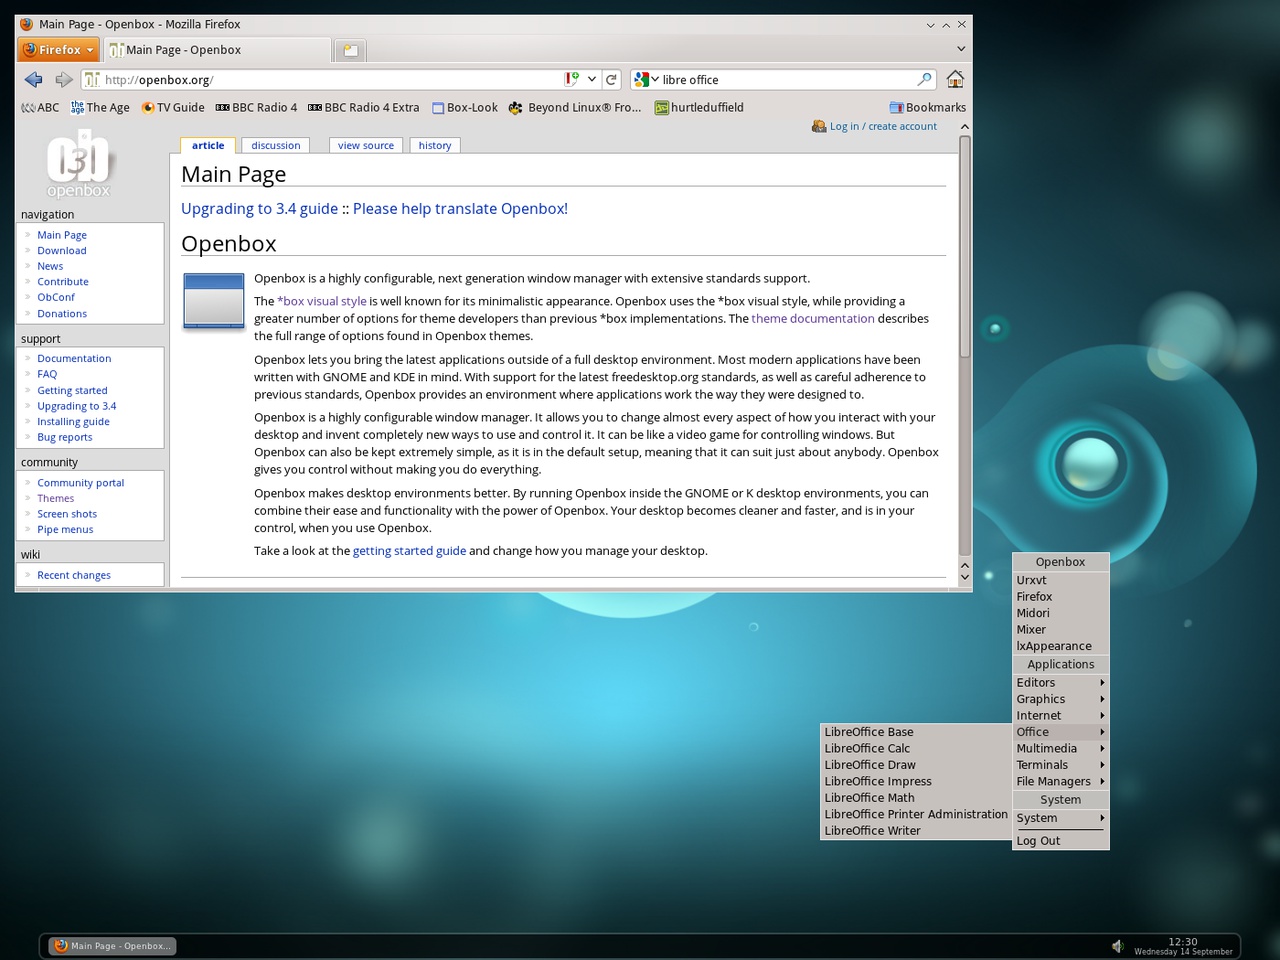Expand the System submenu

tap(1061, 818)
